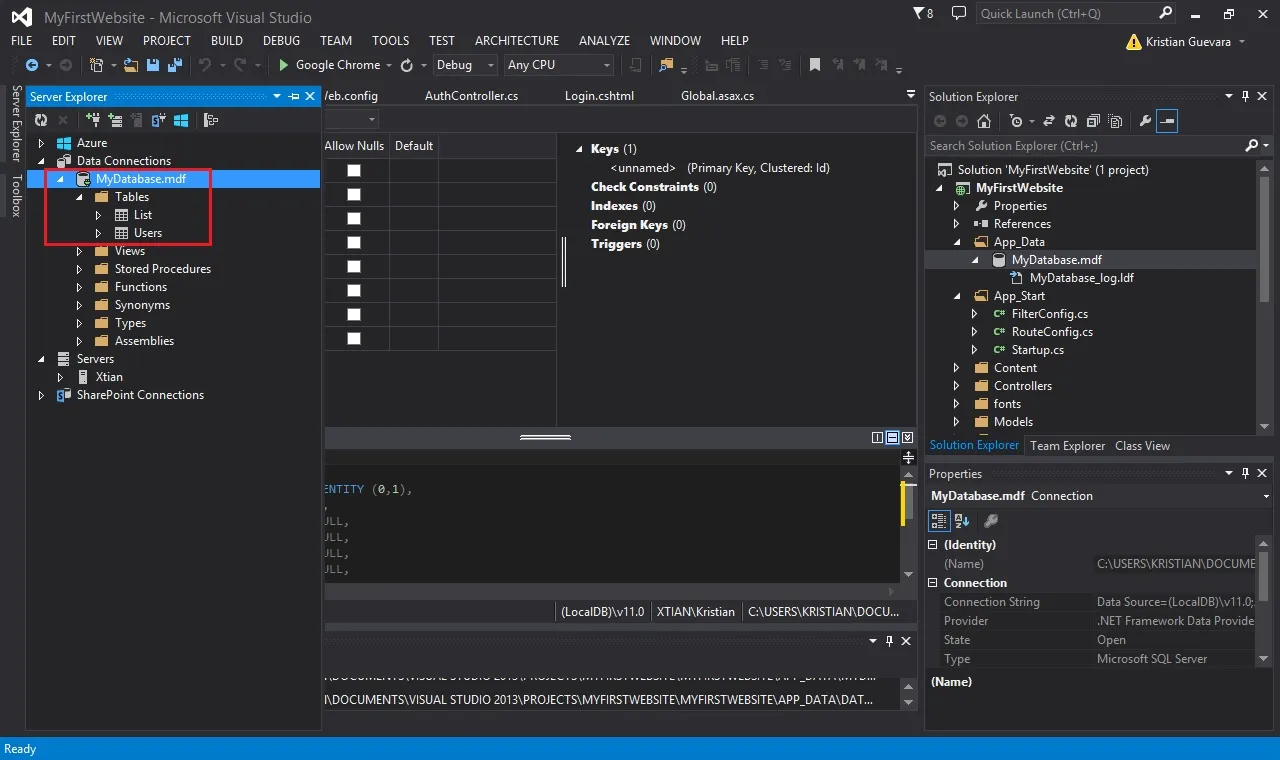Expand the Stored Procedures folder
The height and width of the screenshot is (760, 1280).
[x=81, y=269]
